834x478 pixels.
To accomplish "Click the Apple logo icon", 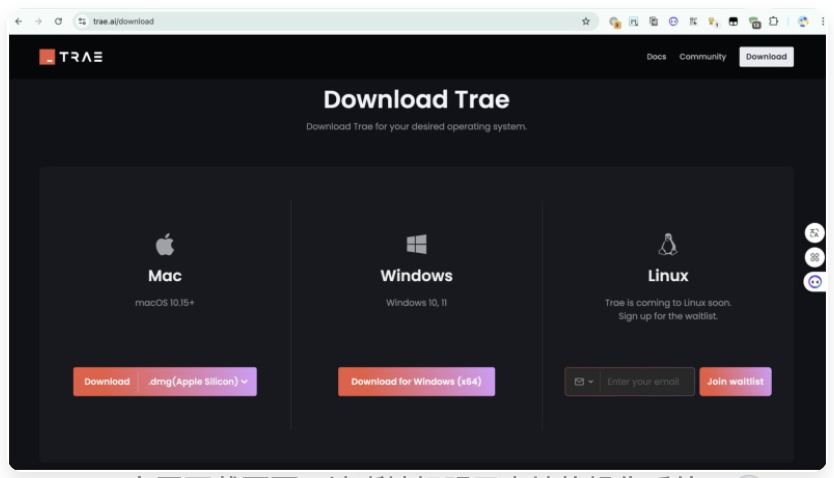I will click(165, 244).
